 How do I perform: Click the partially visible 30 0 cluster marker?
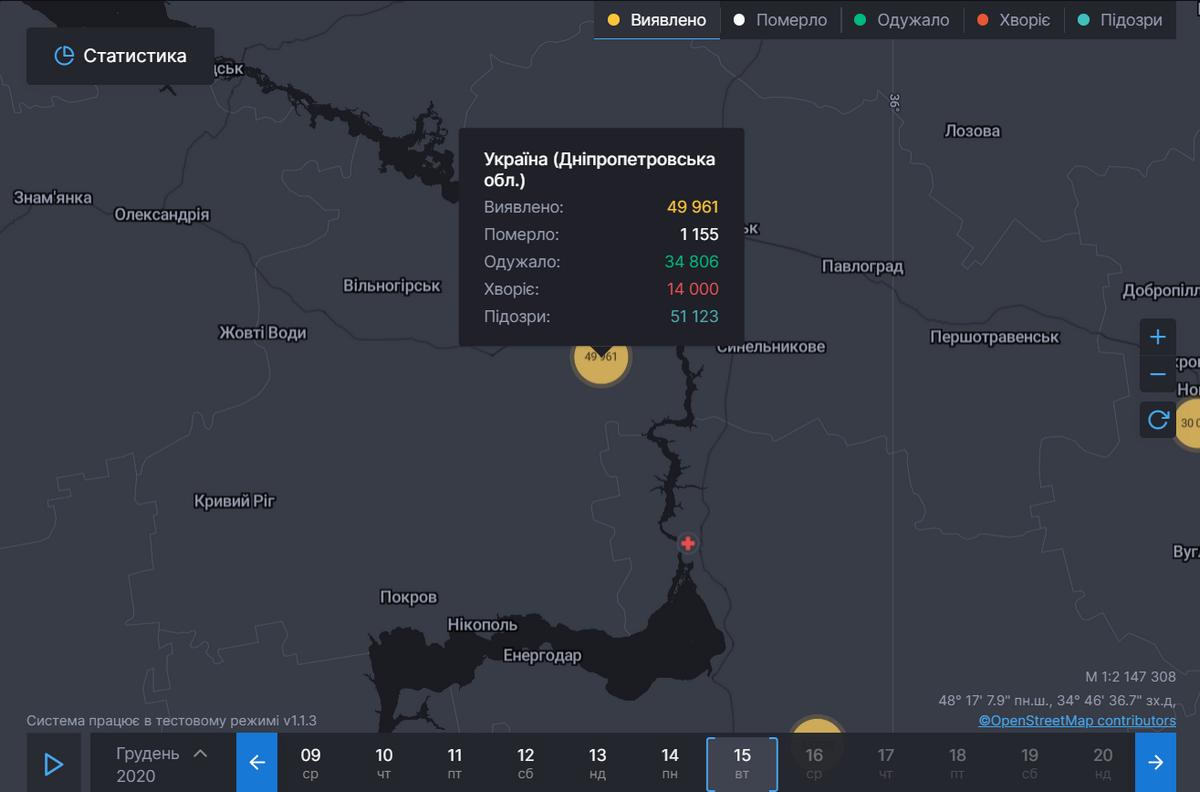(1187, 423)
